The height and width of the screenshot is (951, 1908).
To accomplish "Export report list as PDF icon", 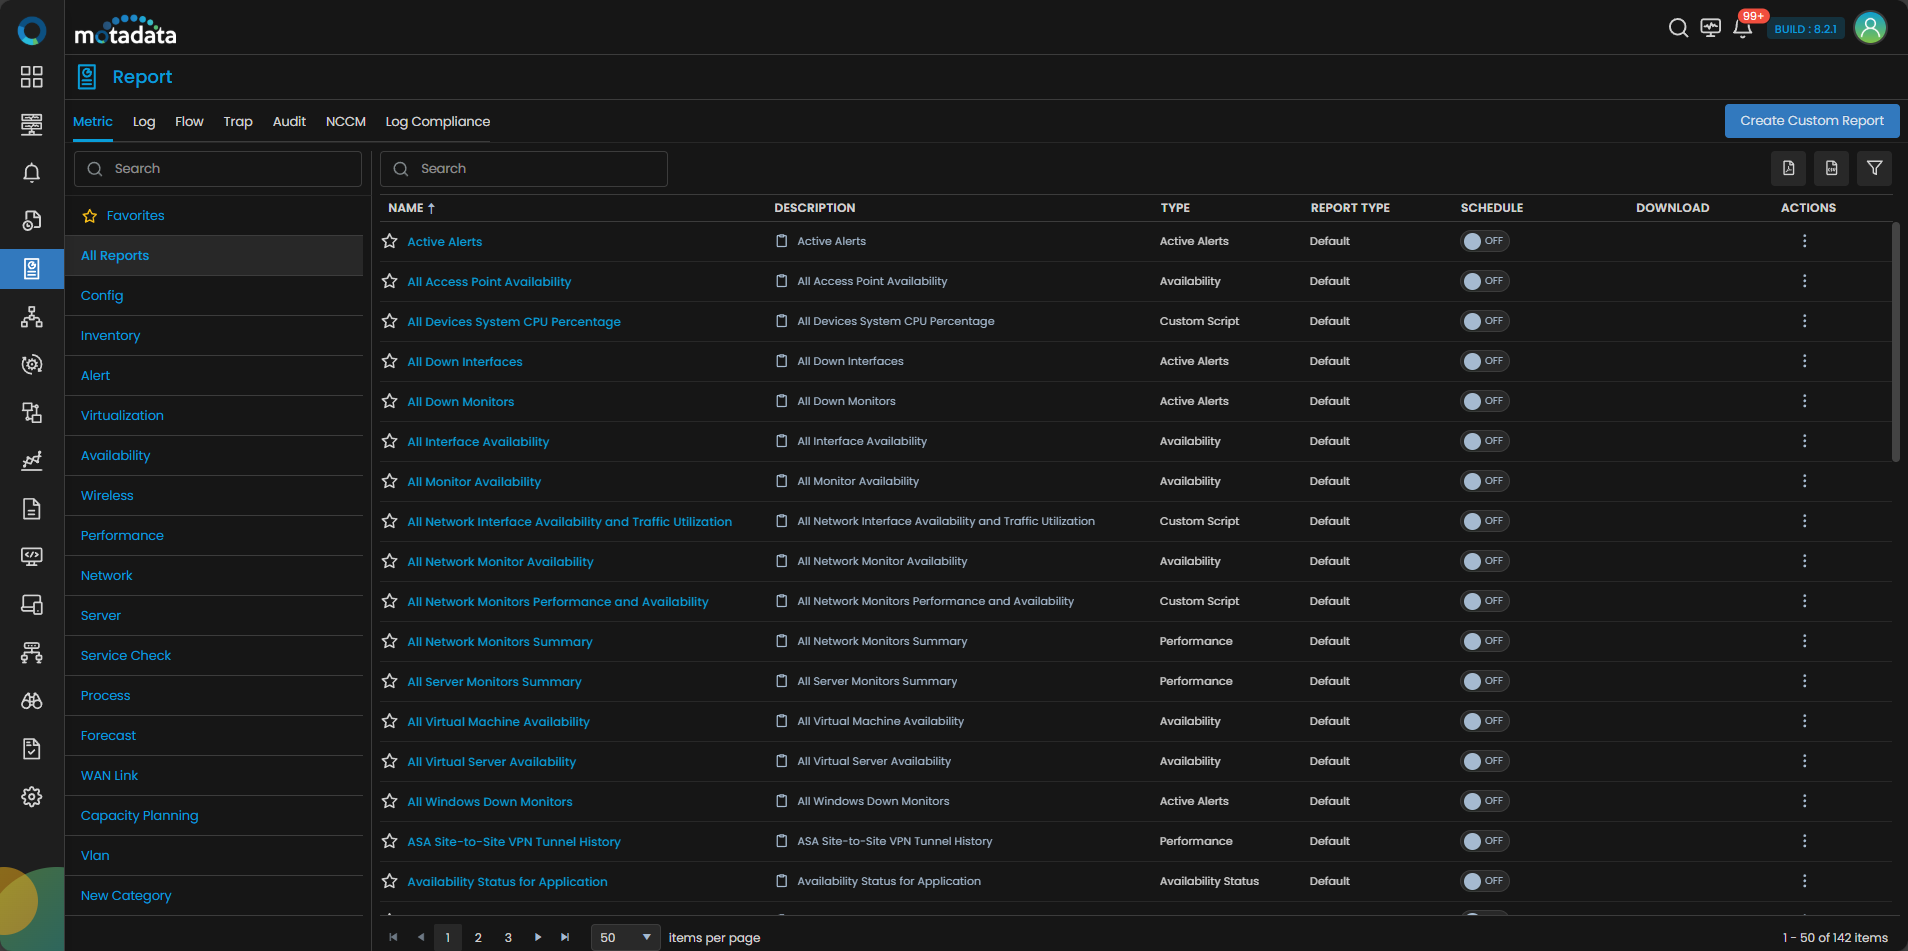I will click(x=1788, y=169).
